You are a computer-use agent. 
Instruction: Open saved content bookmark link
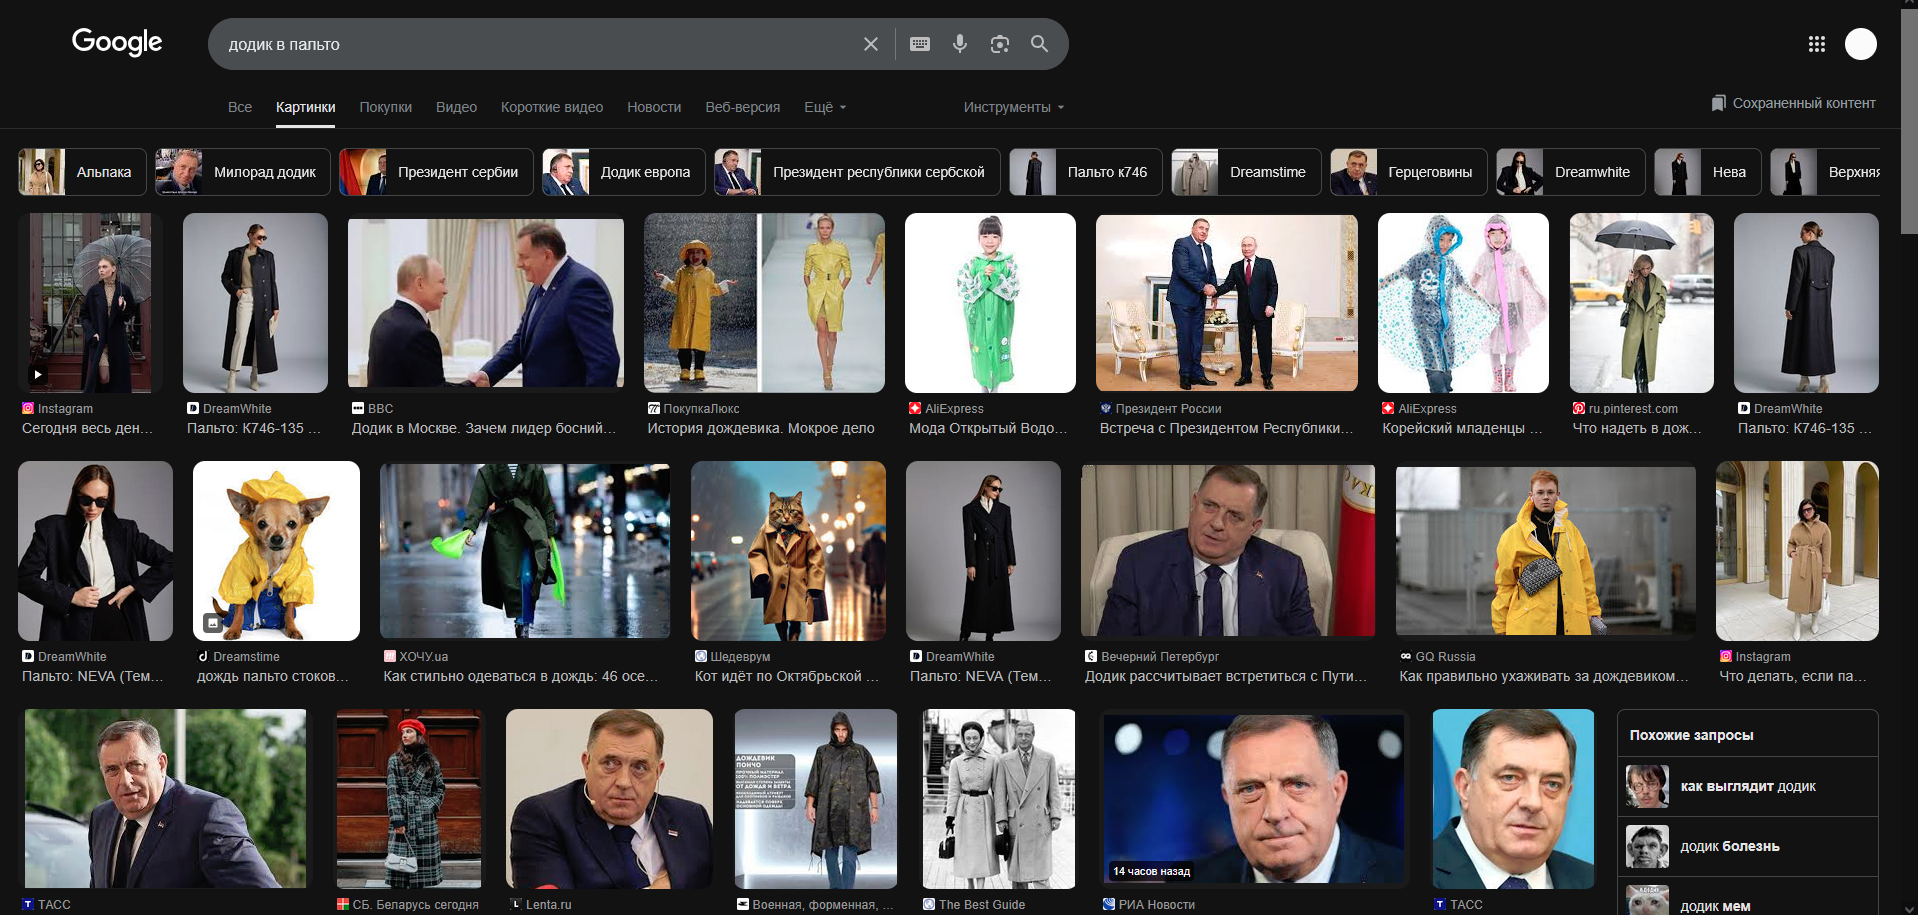tap(1793, 103)
